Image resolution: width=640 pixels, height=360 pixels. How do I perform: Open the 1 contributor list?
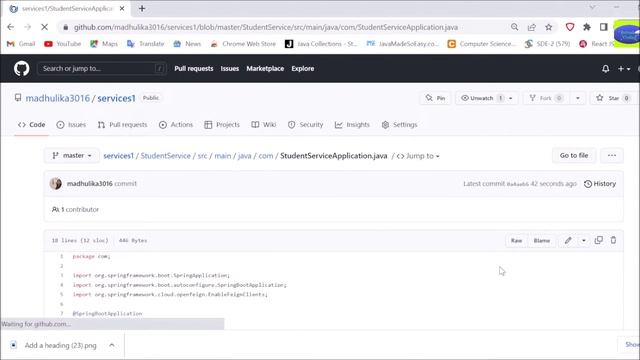click(x=76, y=209)
